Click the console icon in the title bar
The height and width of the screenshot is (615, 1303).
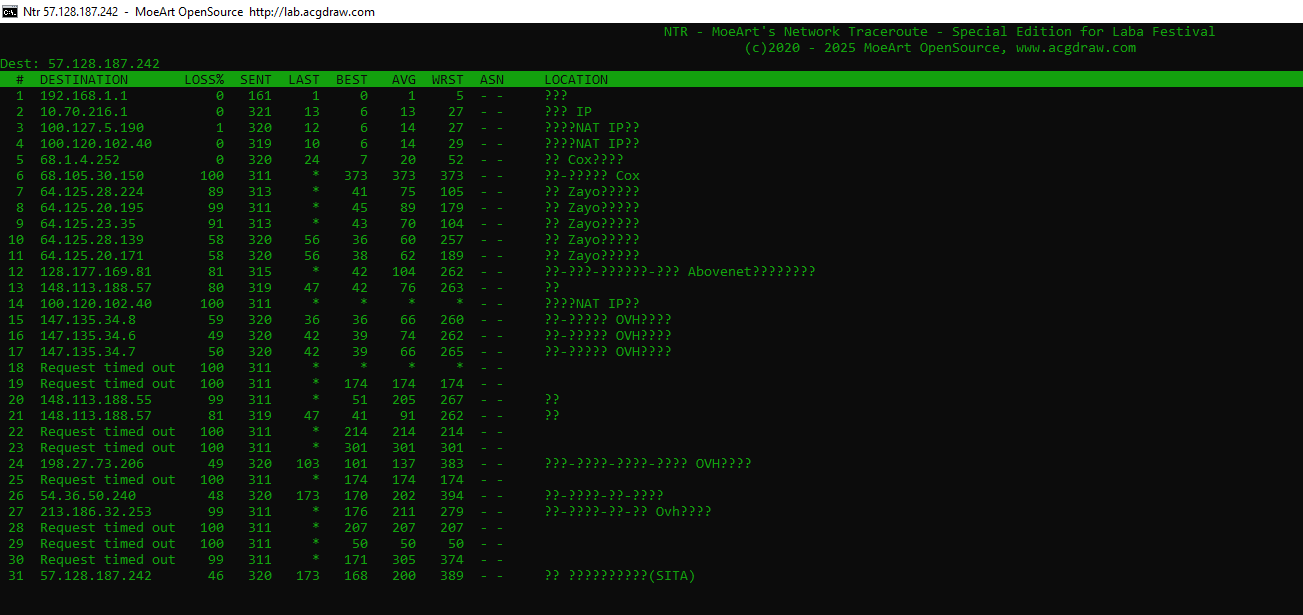click(11, 11)
